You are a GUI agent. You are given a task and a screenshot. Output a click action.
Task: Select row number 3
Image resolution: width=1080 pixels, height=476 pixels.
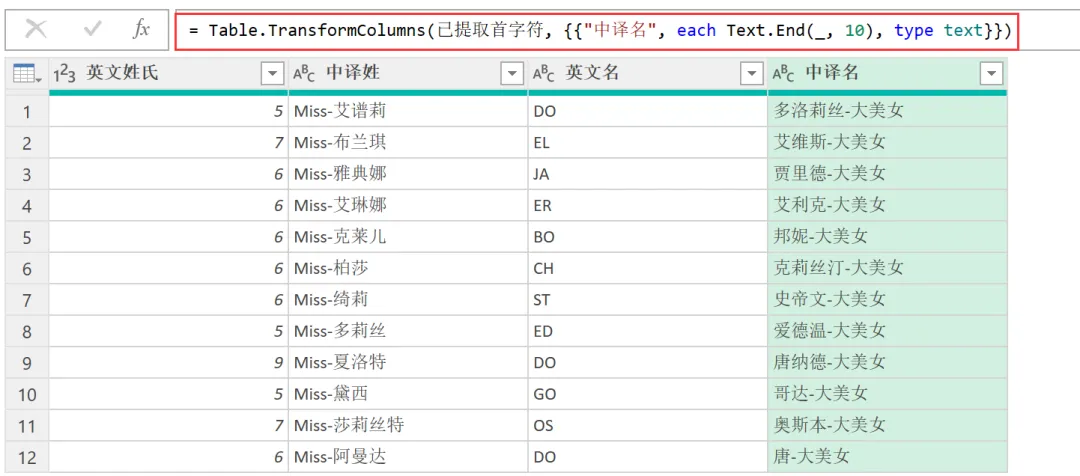pyautogui.click(x=27, y=174)
